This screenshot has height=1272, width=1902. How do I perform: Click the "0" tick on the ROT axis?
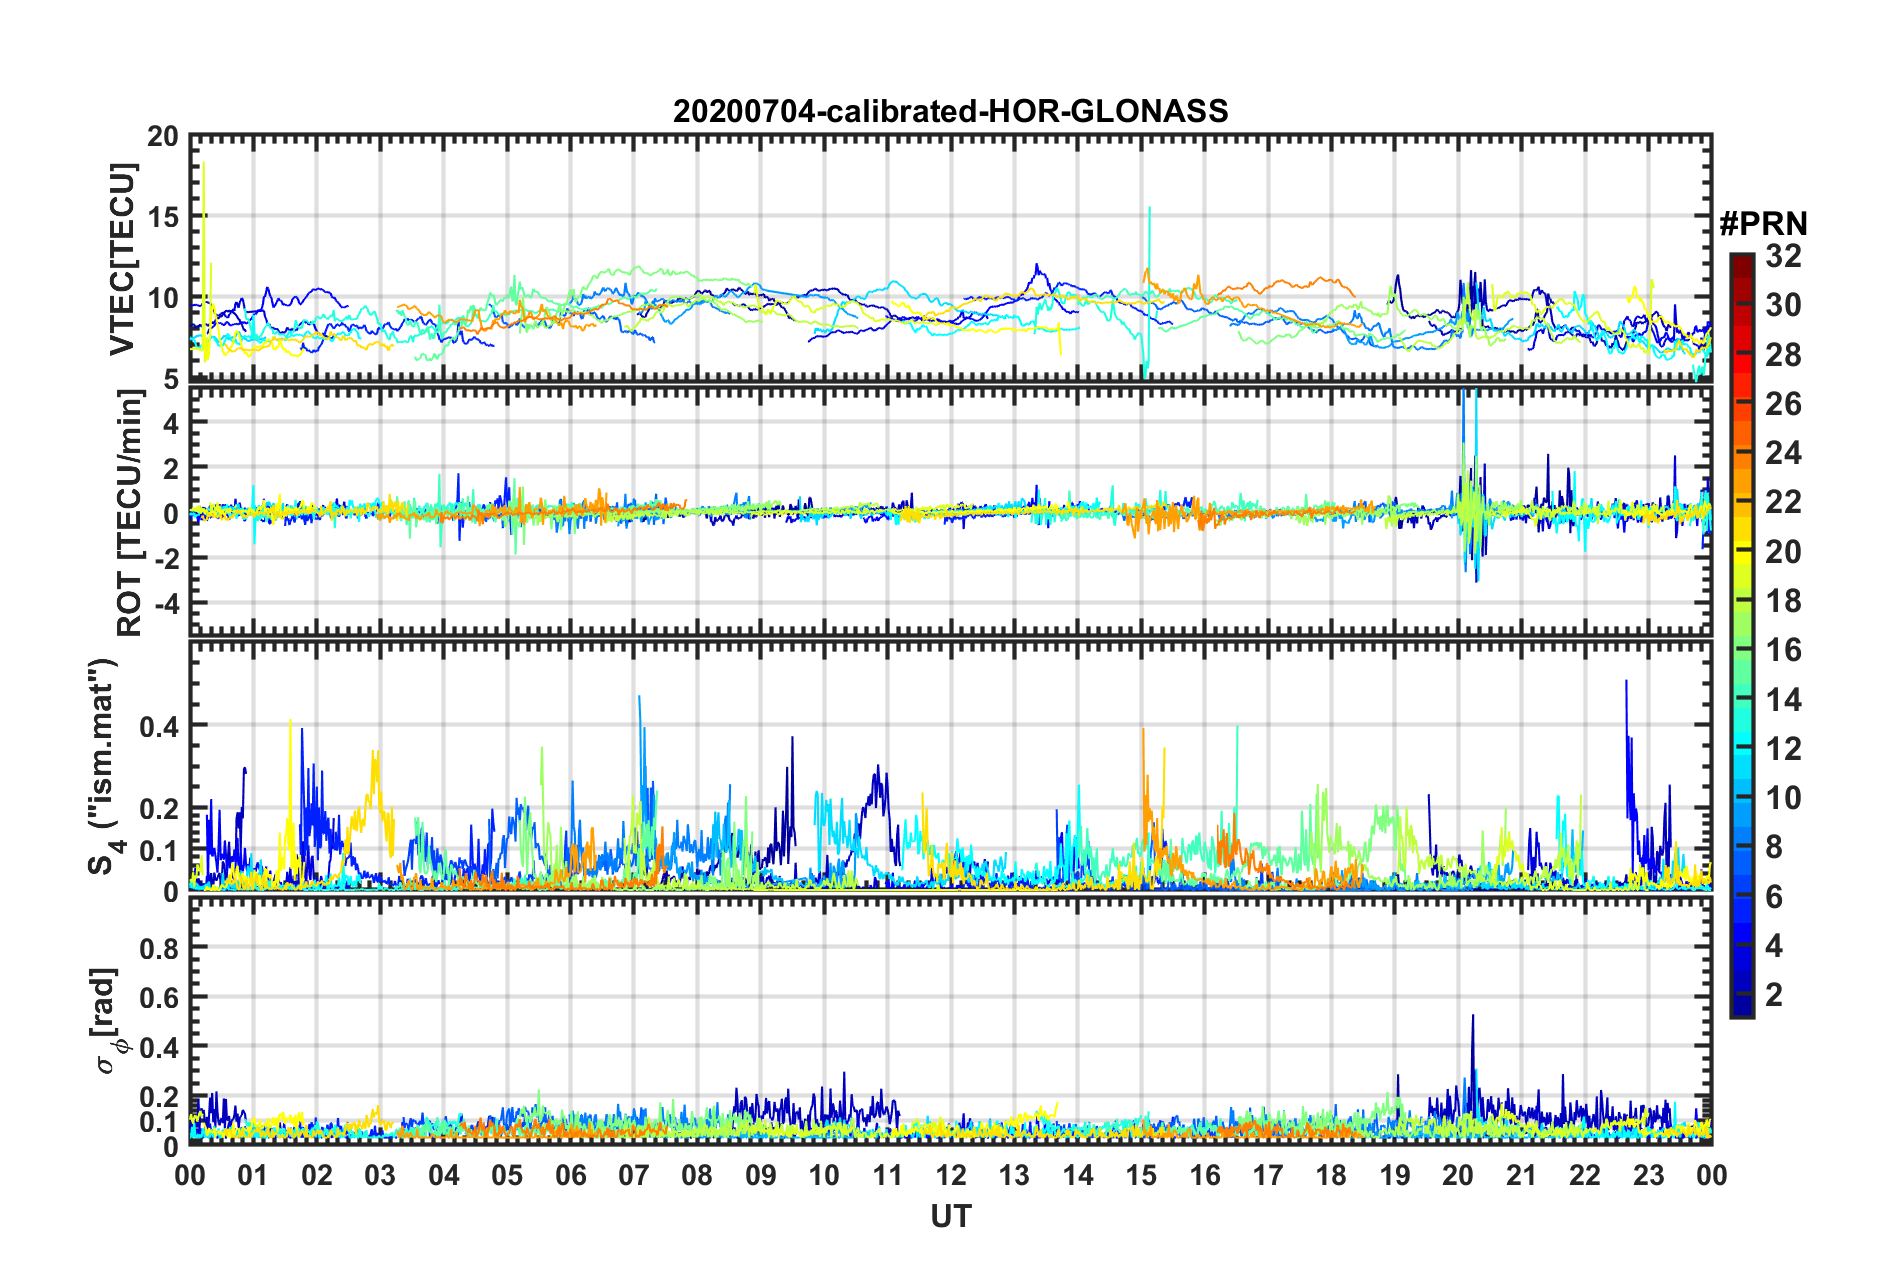click(x=172, y=513)
